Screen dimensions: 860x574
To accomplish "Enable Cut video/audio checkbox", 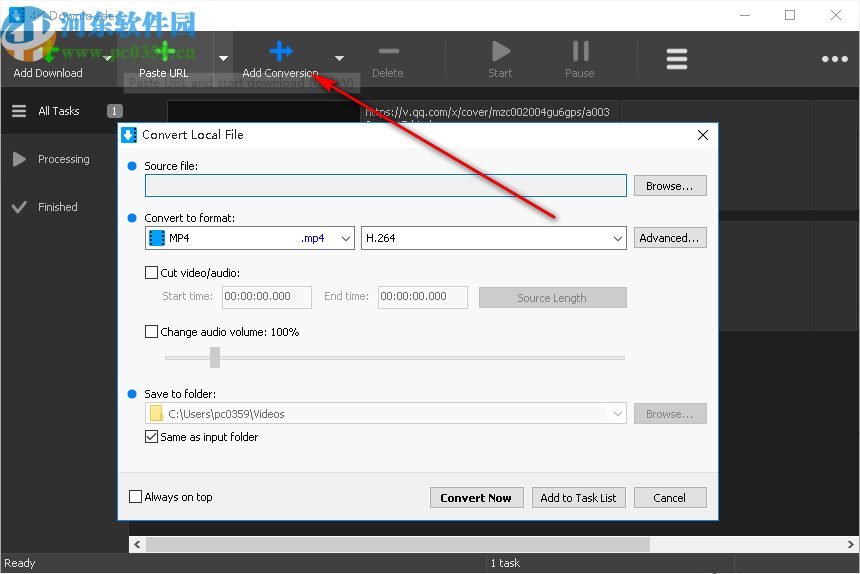I will [x=151, y=272].
